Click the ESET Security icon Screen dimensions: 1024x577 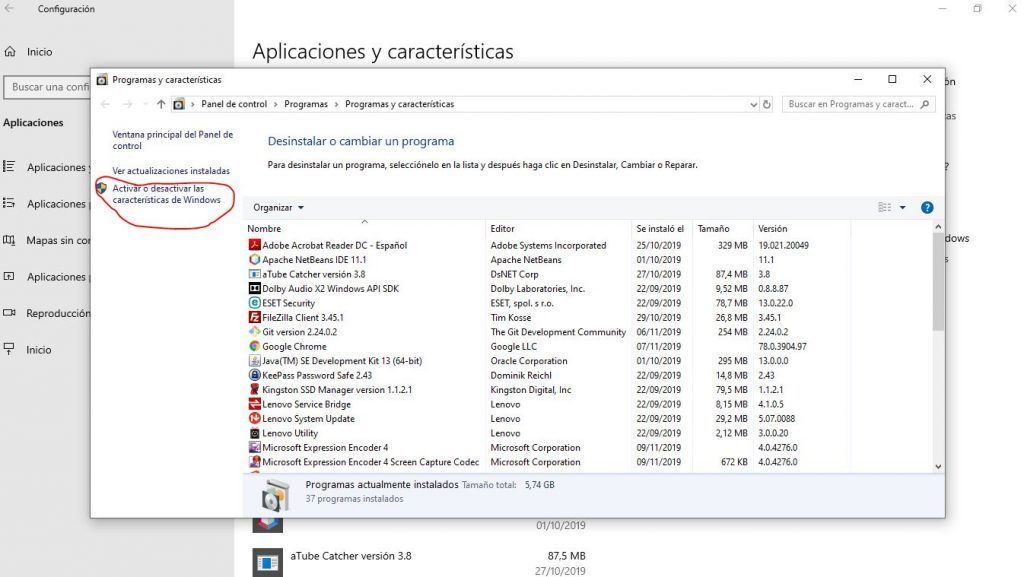255,303
